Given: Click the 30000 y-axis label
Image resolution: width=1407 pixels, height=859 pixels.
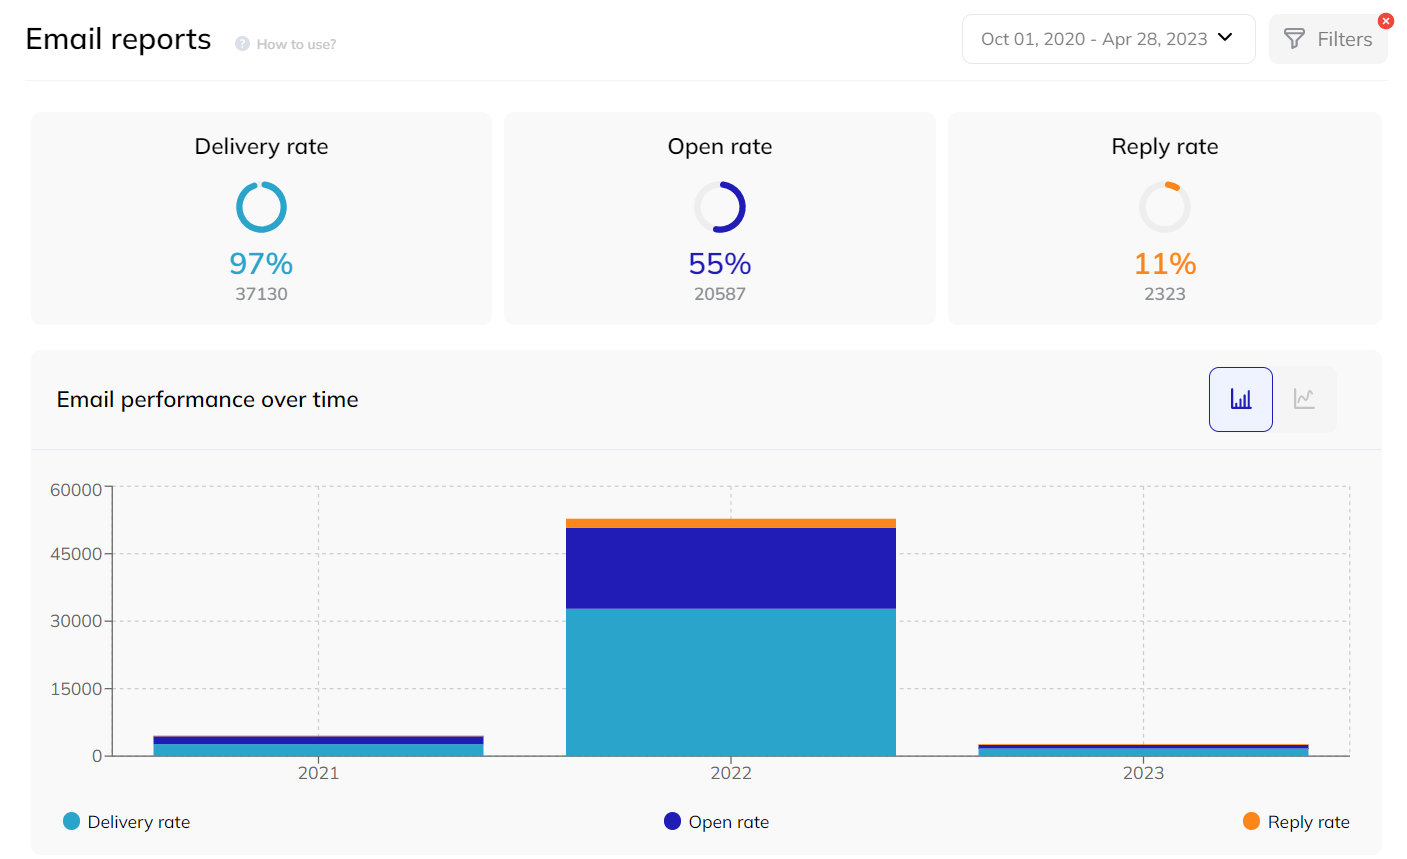Looking at the screenshot, I should [76, 621].
